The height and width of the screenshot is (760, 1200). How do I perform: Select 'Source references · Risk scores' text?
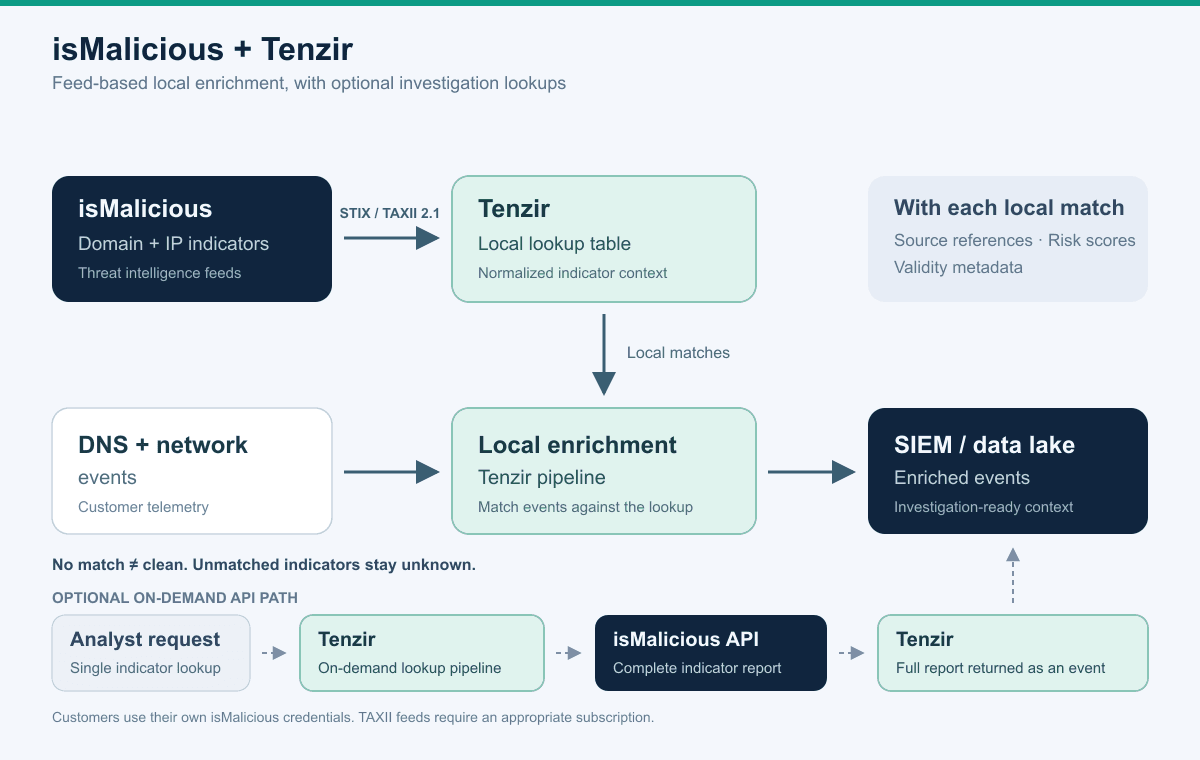coord(1015,240)
